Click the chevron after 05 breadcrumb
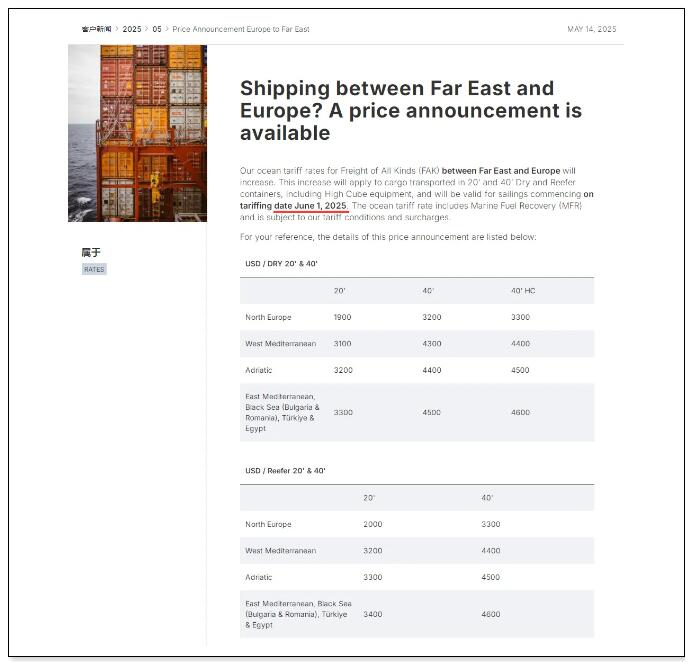The height and width of the screenshot is (662, 688). pos(167,29)
